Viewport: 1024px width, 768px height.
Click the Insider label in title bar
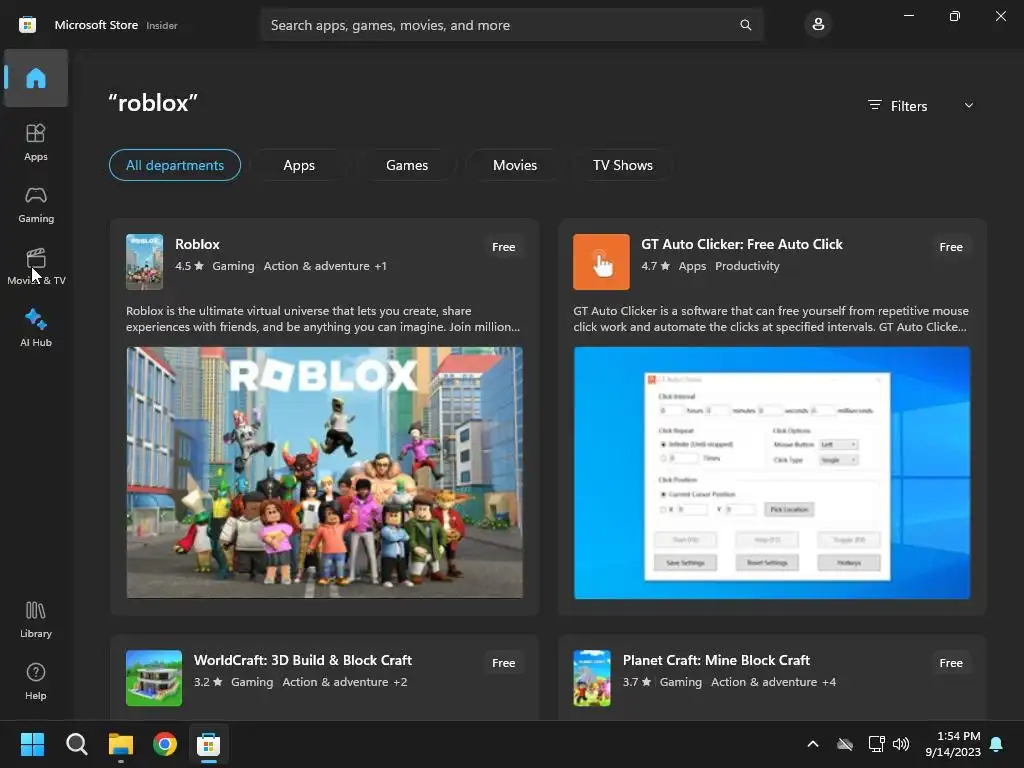(x=162, y=25)
